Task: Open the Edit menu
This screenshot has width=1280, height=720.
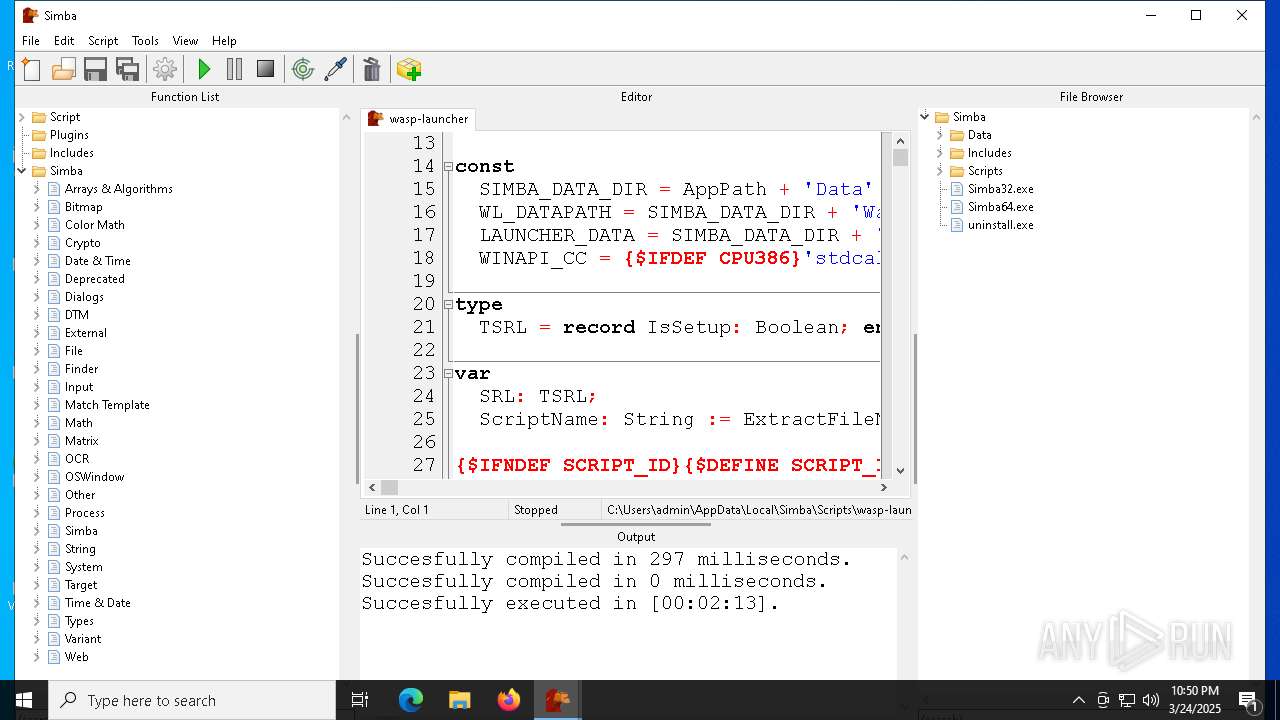Action: click(x=64, y=41)
